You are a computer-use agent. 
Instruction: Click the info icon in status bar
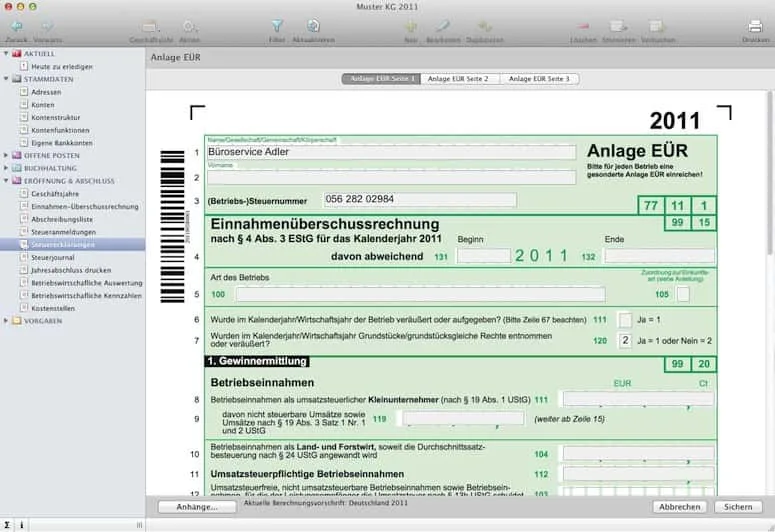(22, 525)
